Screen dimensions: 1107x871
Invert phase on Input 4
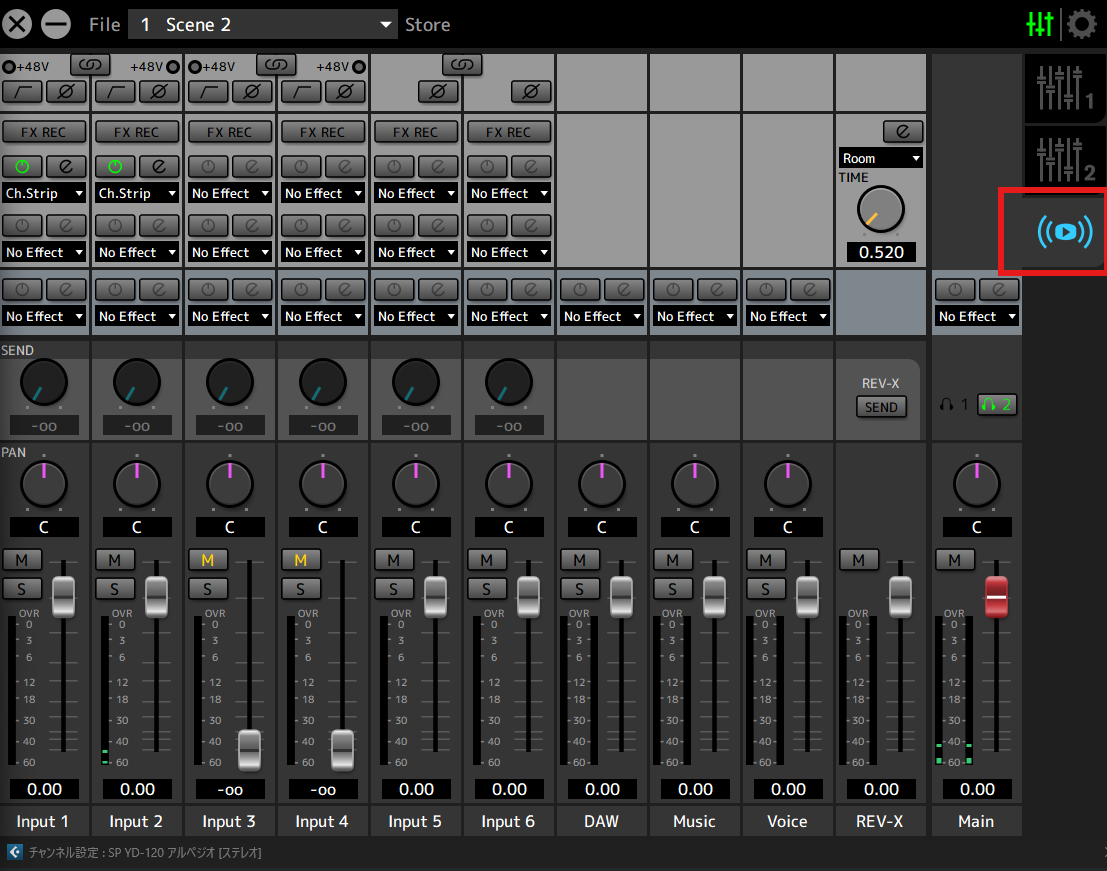(345, 91)
